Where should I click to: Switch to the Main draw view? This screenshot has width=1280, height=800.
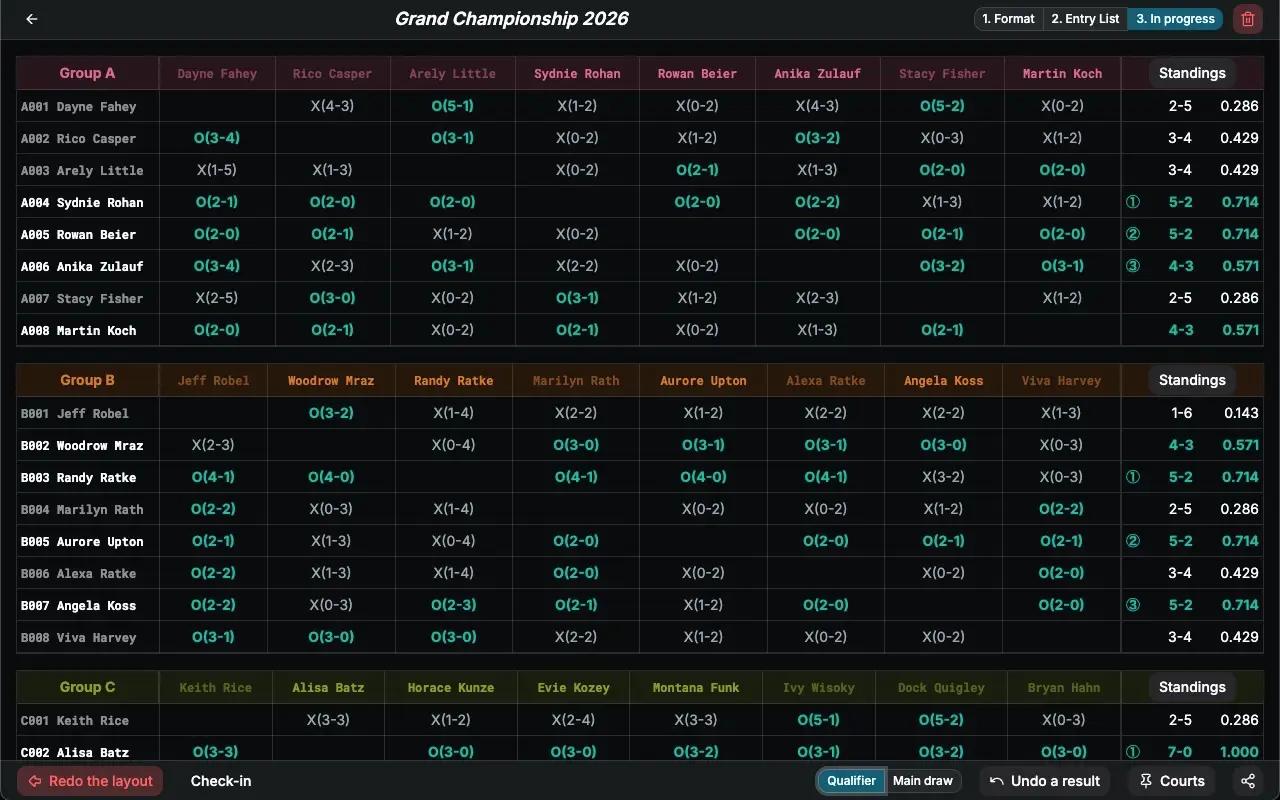coord(923,781)
